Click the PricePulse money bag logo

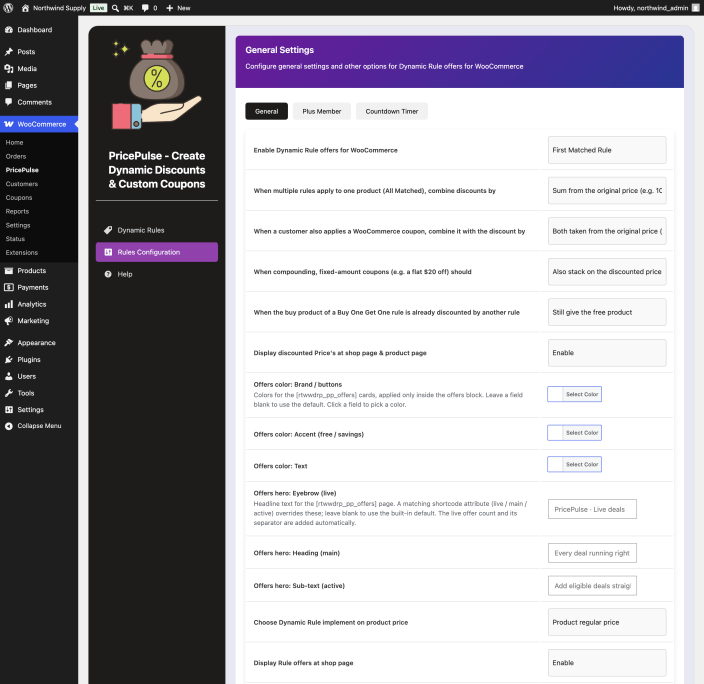tap(157, 84)
